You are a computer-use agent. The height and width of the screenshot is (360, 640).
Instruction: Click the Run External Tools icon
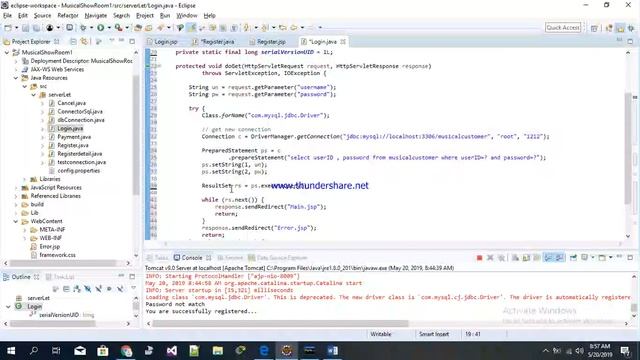pos(118,28)
